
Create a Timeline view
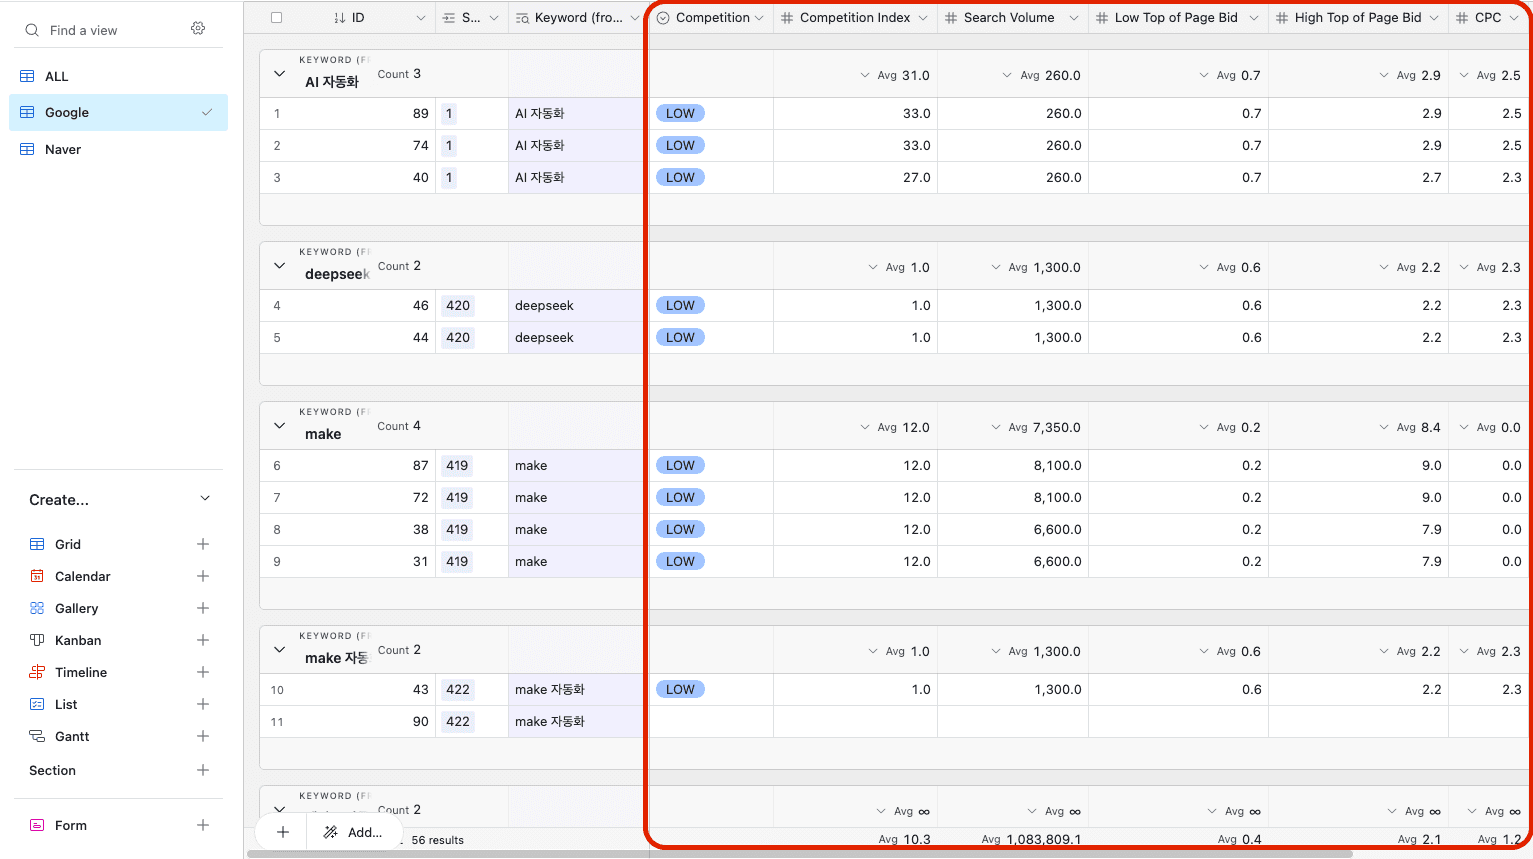click(x=118, y=672)
